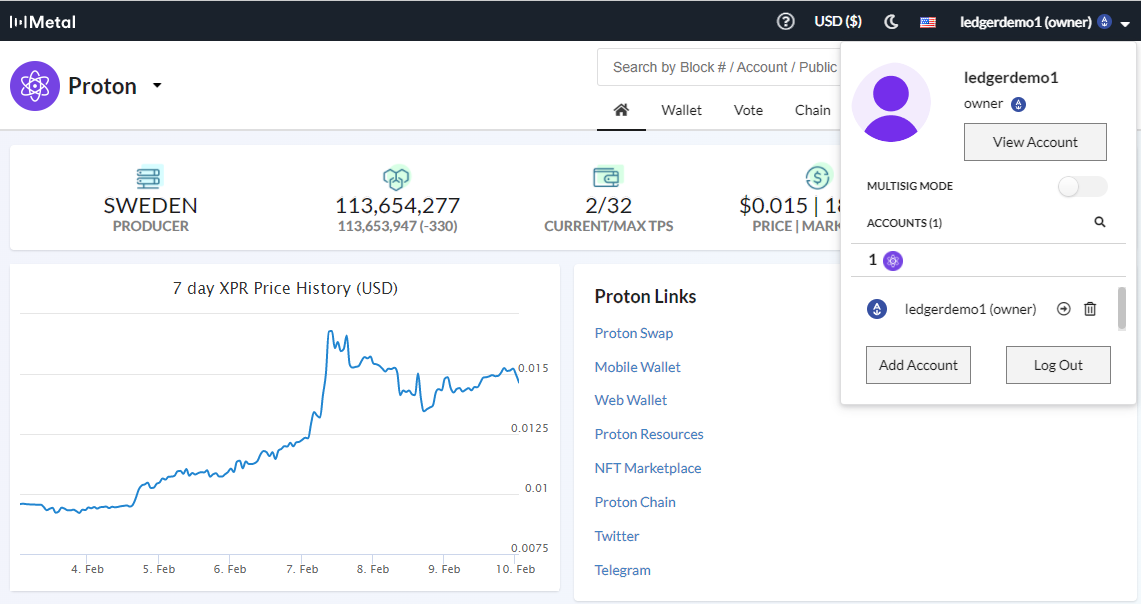Enable Multisig Mode toggle

1080,186
